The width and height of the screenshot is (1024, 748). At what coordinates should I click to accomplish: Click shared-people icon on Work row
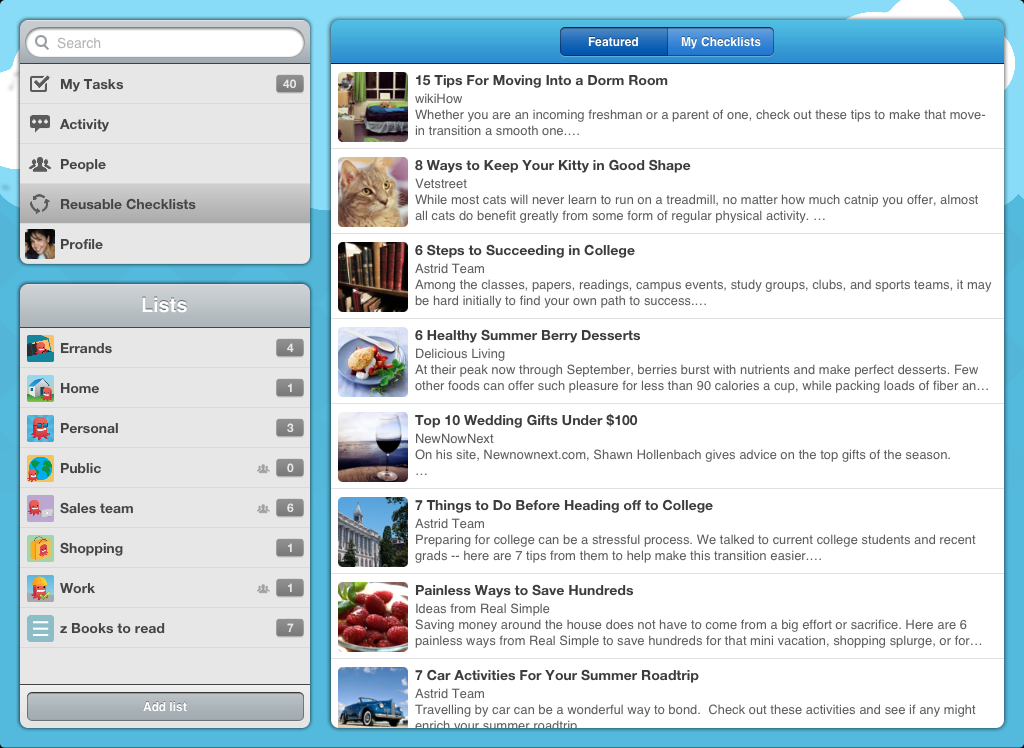click(x=263, y=589)
